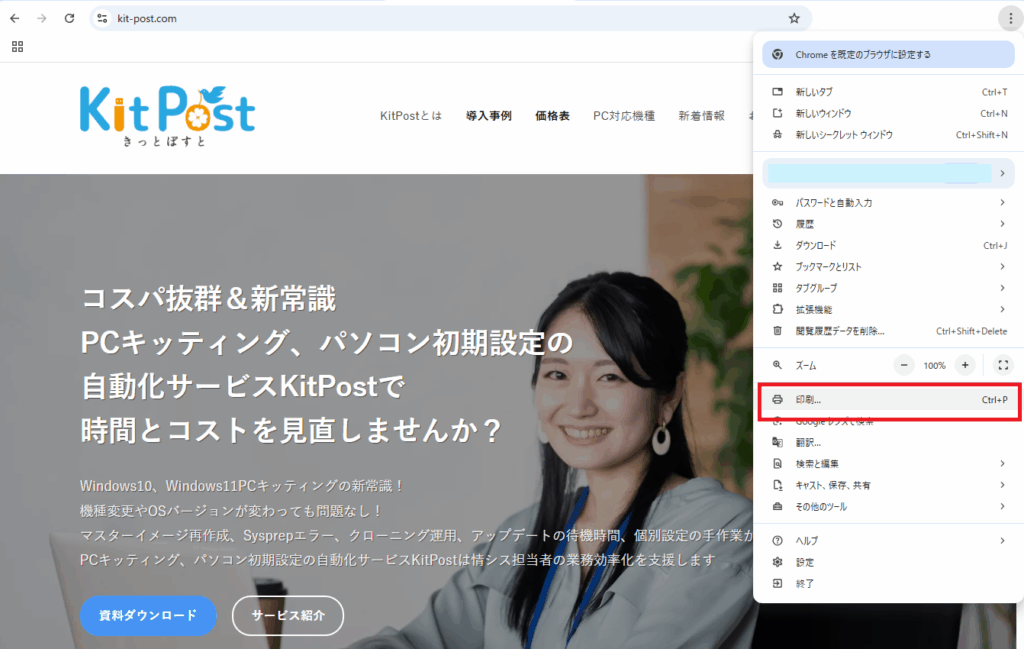Click the サービス紹介 button
The height and width of the screenshot is (649, 1024).
pyautogui.click(x=288, y=615)
